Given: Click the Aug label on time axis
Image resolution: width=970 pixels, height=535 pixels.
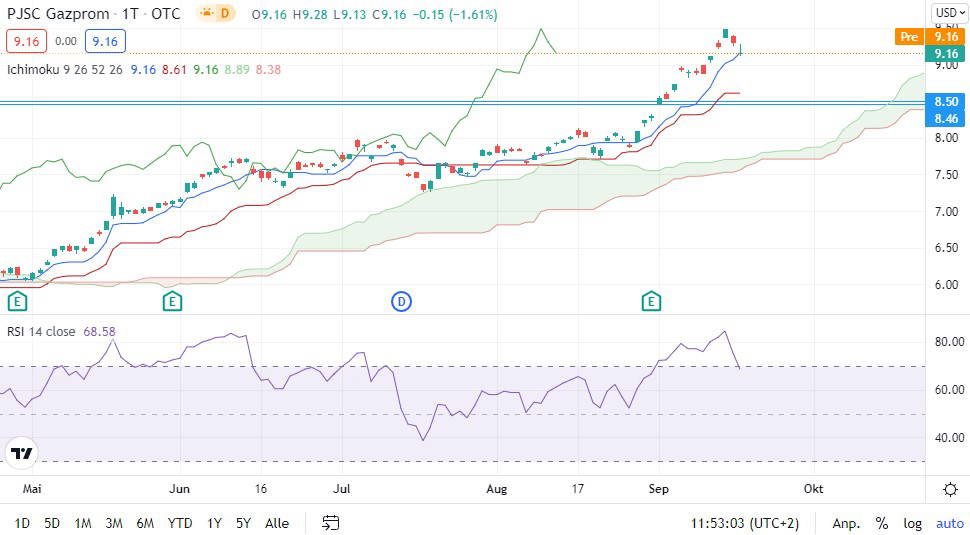Looking at the screenshot, I should (x=497, y=489).
